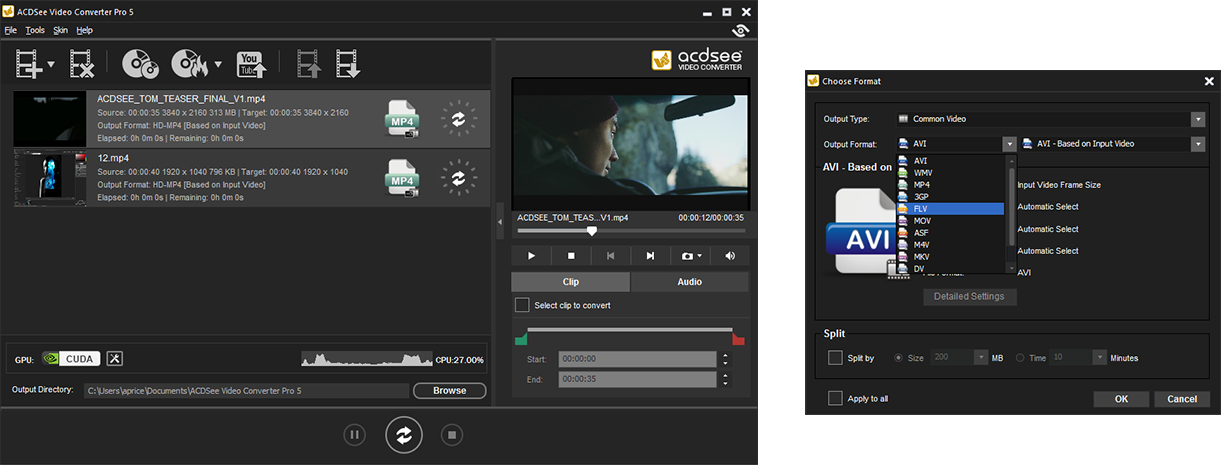1221x465 pixels.
Task: Click the Rip disc icon in toolbar
Action: click(140, 65)
